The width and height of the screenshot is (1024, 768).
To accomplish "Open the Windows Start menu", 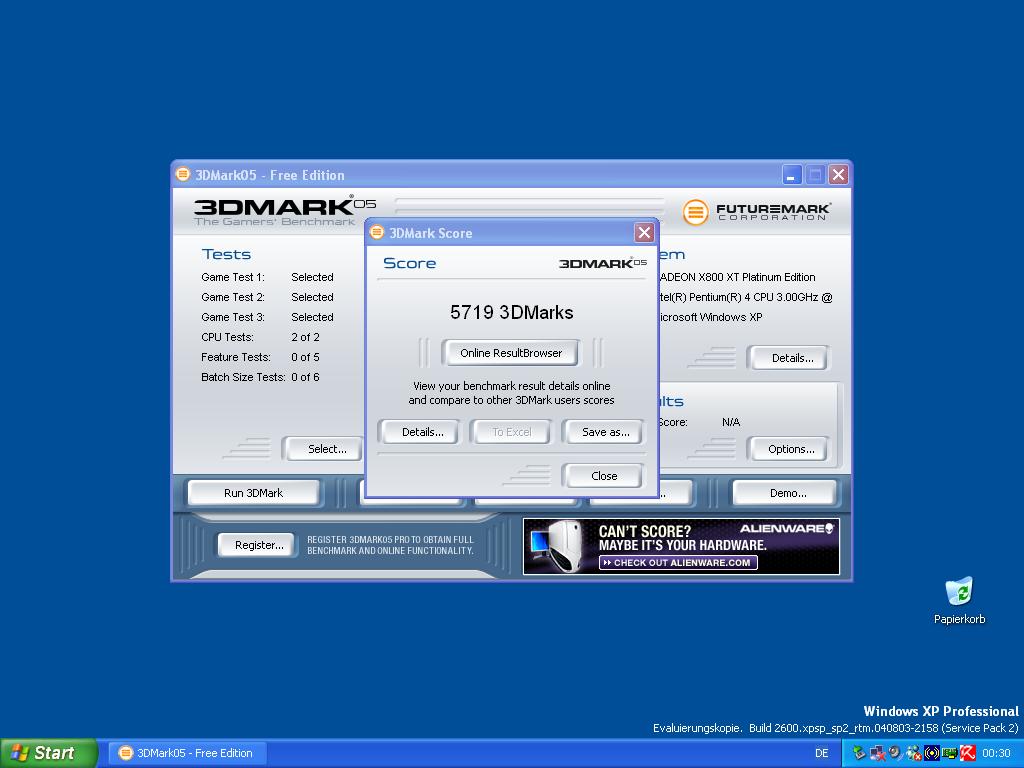I will [x=48, y=753].
